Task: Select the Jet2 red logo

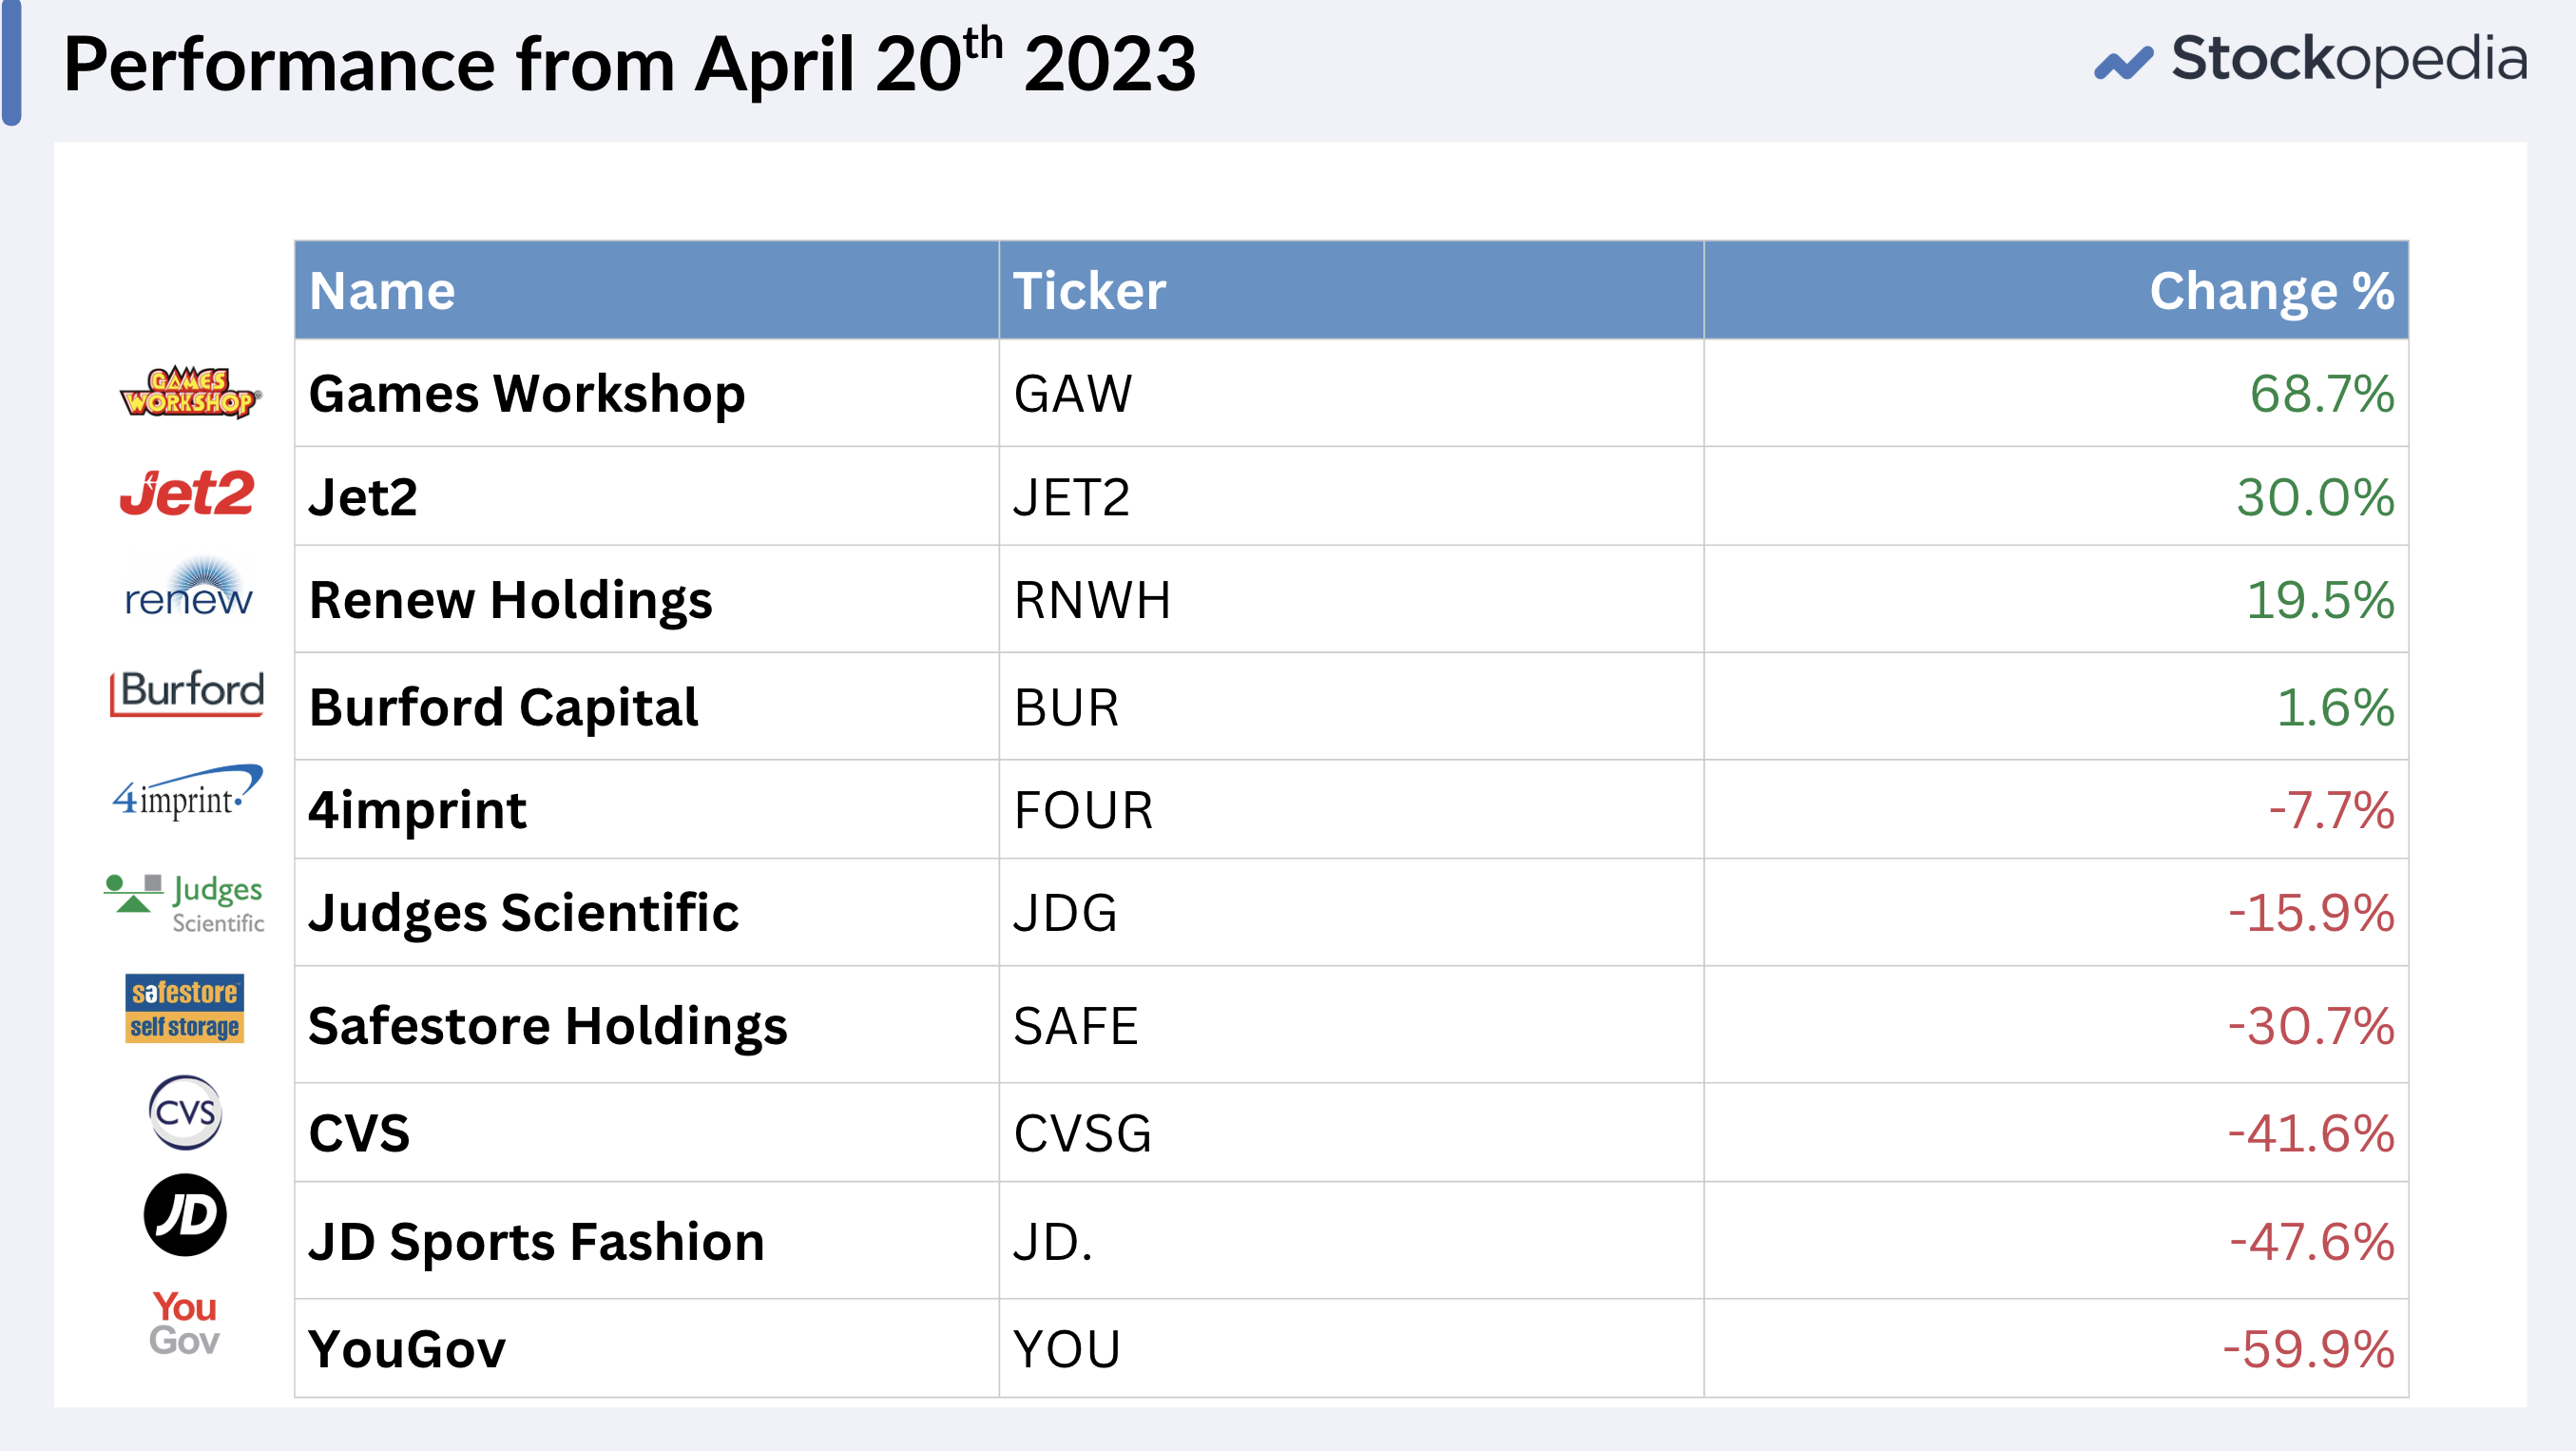Action: click(x=187, y=493)
